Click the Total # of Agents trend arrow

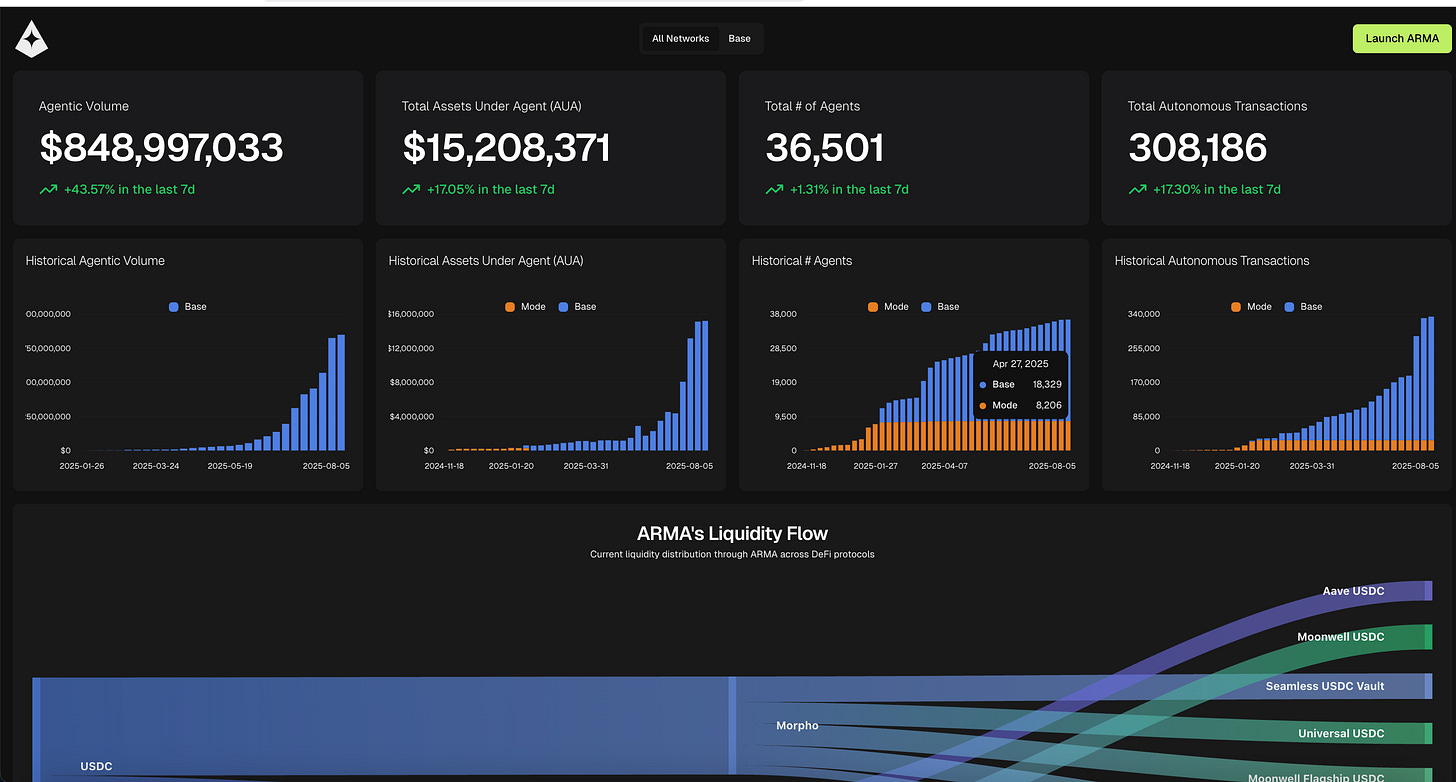774,189
